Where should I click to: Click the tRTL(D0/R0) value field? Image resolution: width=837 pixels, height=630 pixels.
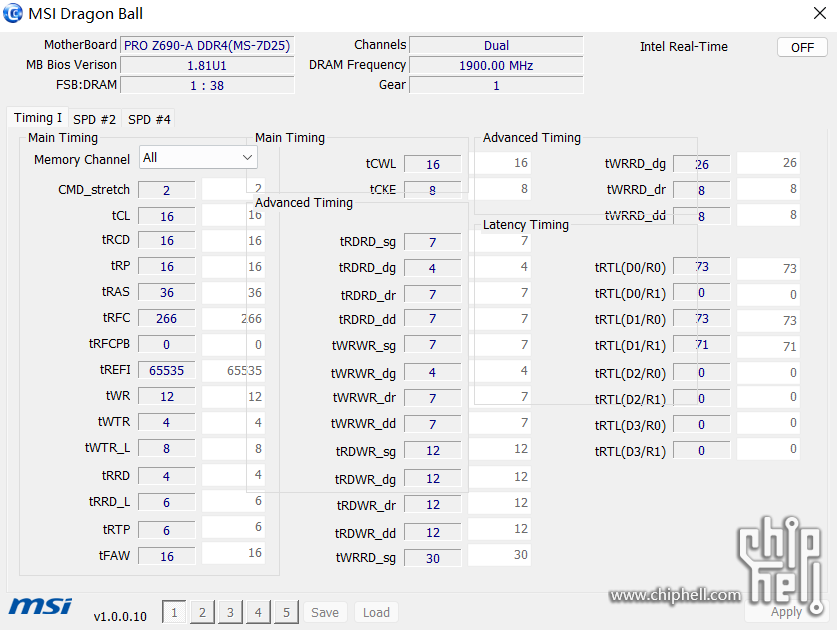[701, 266]
